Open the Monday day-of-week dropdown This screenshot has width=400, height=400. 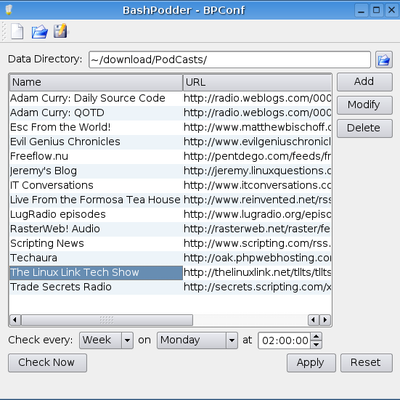tap(197, 340)
